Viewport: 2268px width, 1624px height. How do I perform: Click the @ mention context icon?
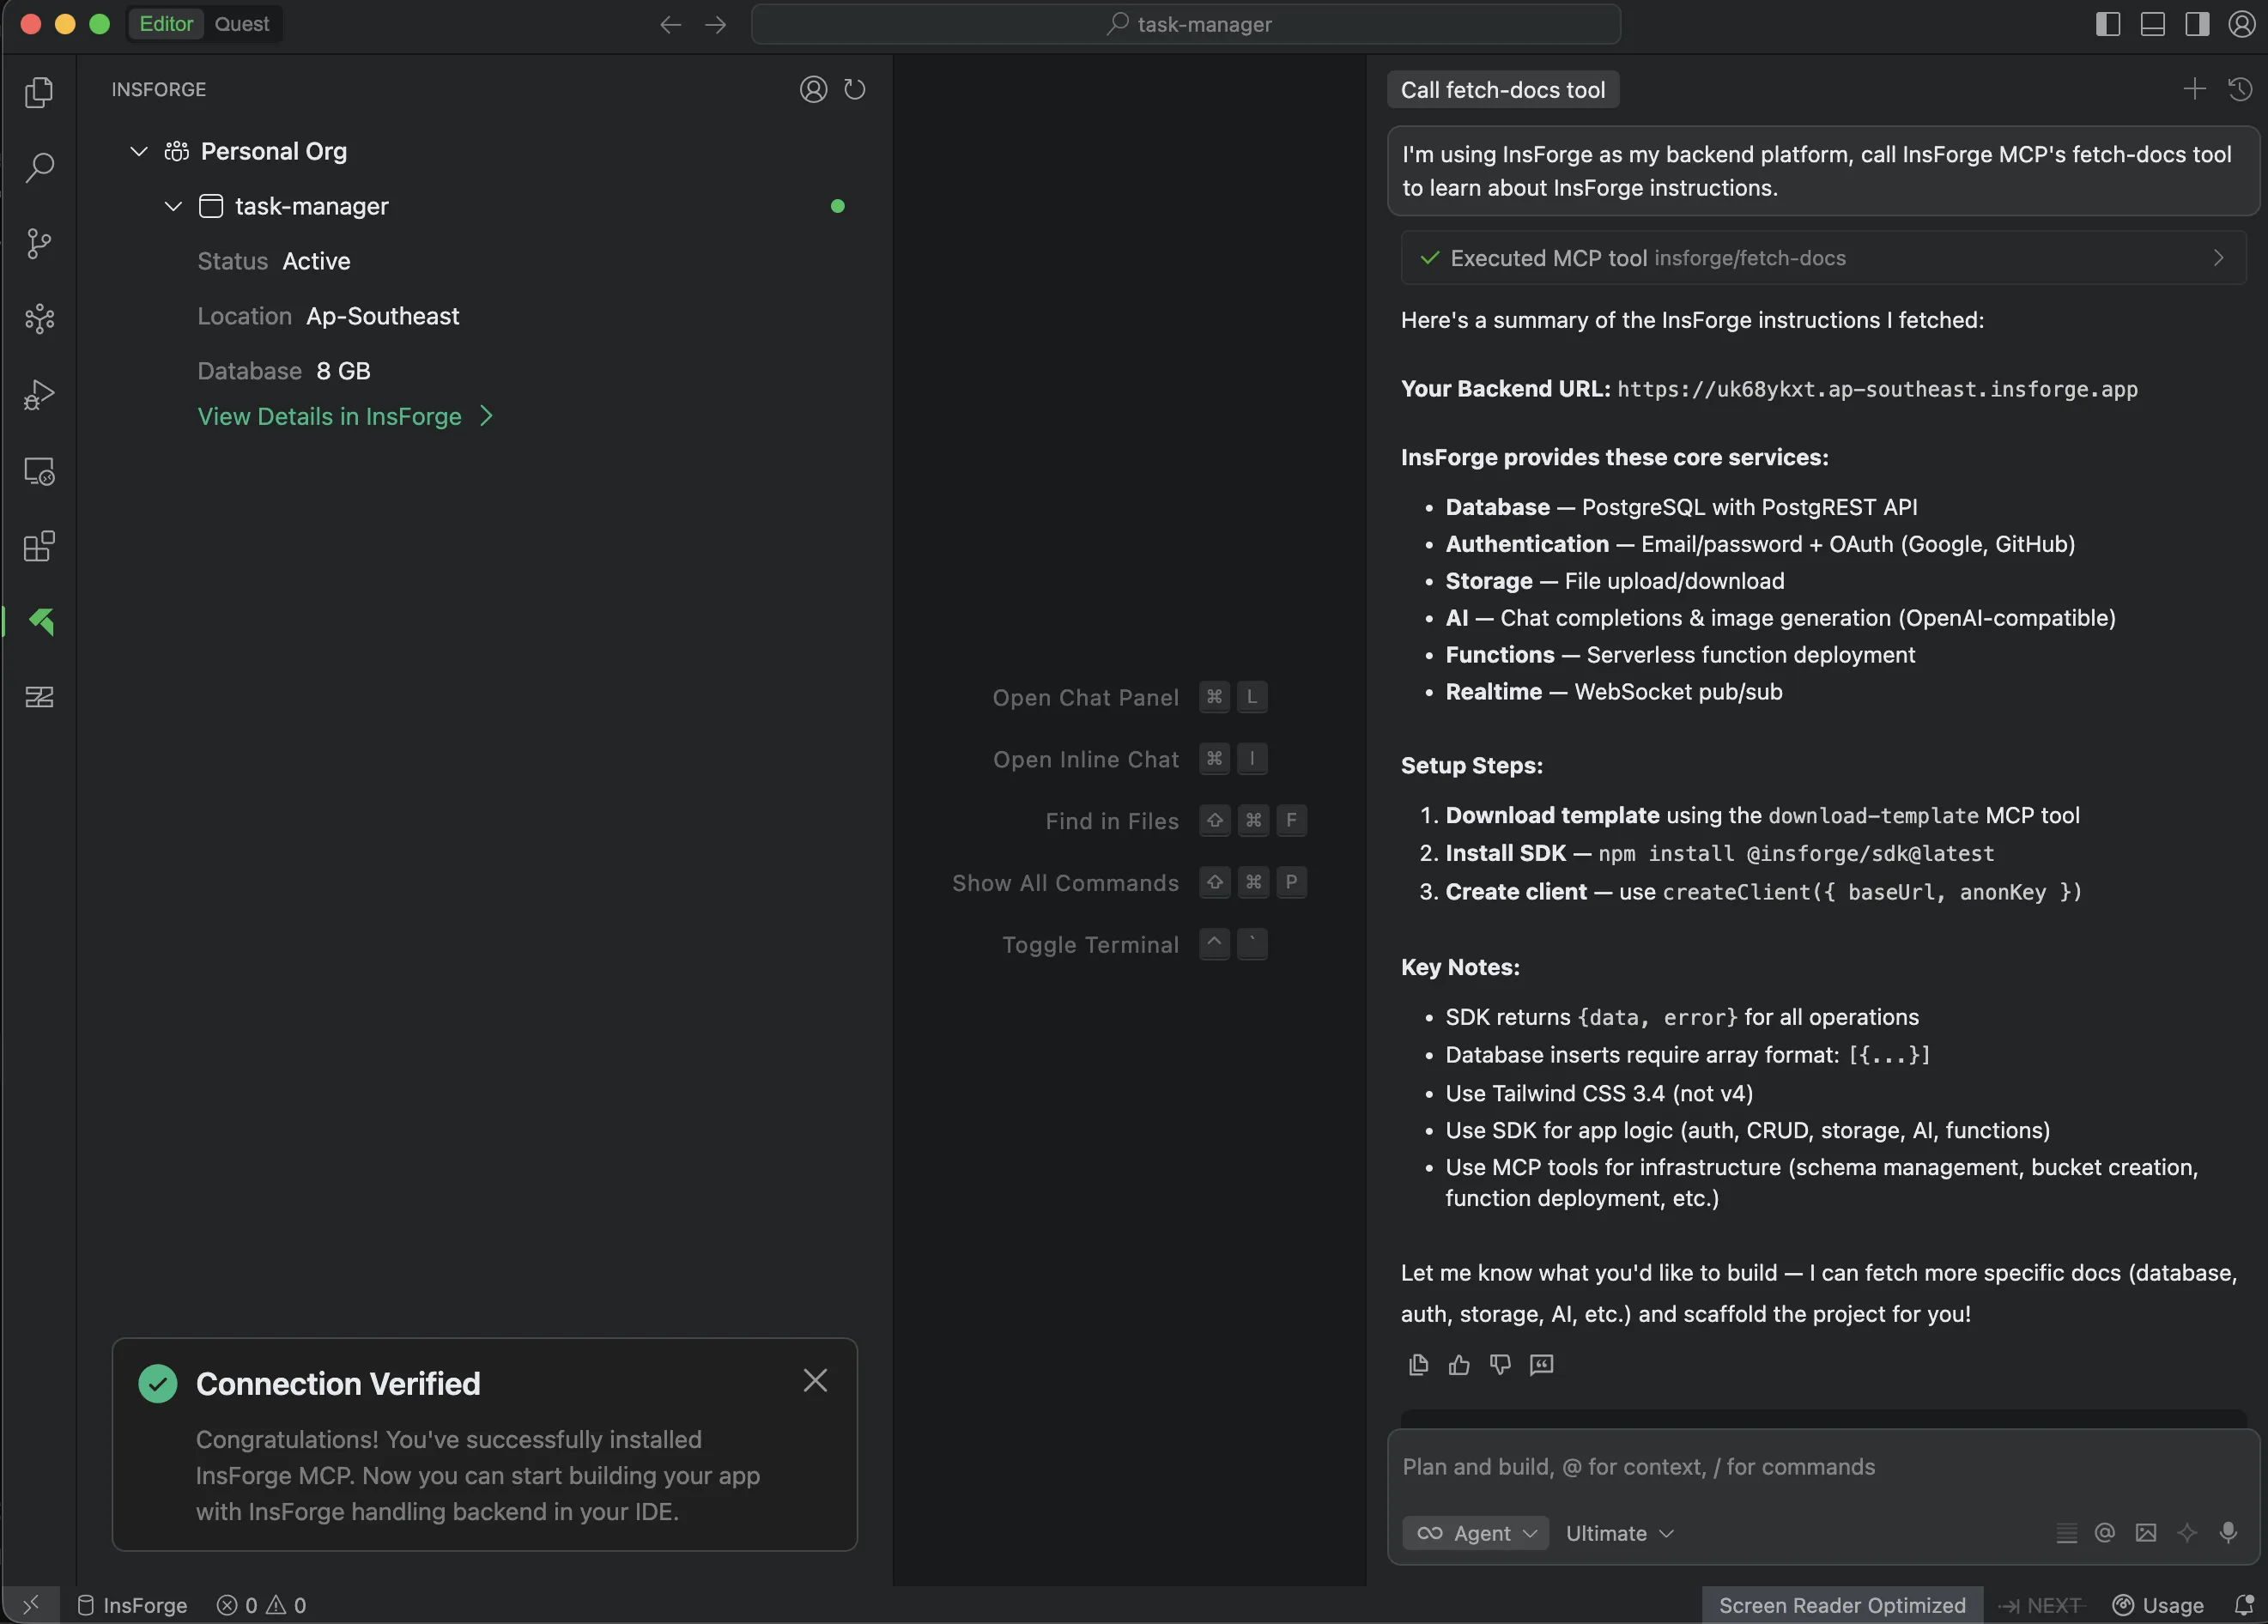tap(2105, 1533)
